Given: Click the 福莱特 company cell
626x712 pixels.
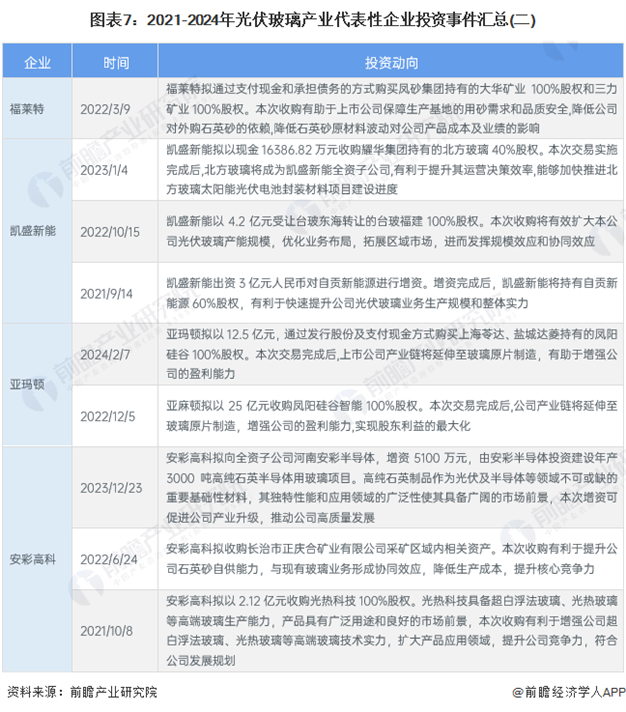Looking at the screenshot, I should pos(37,109).
